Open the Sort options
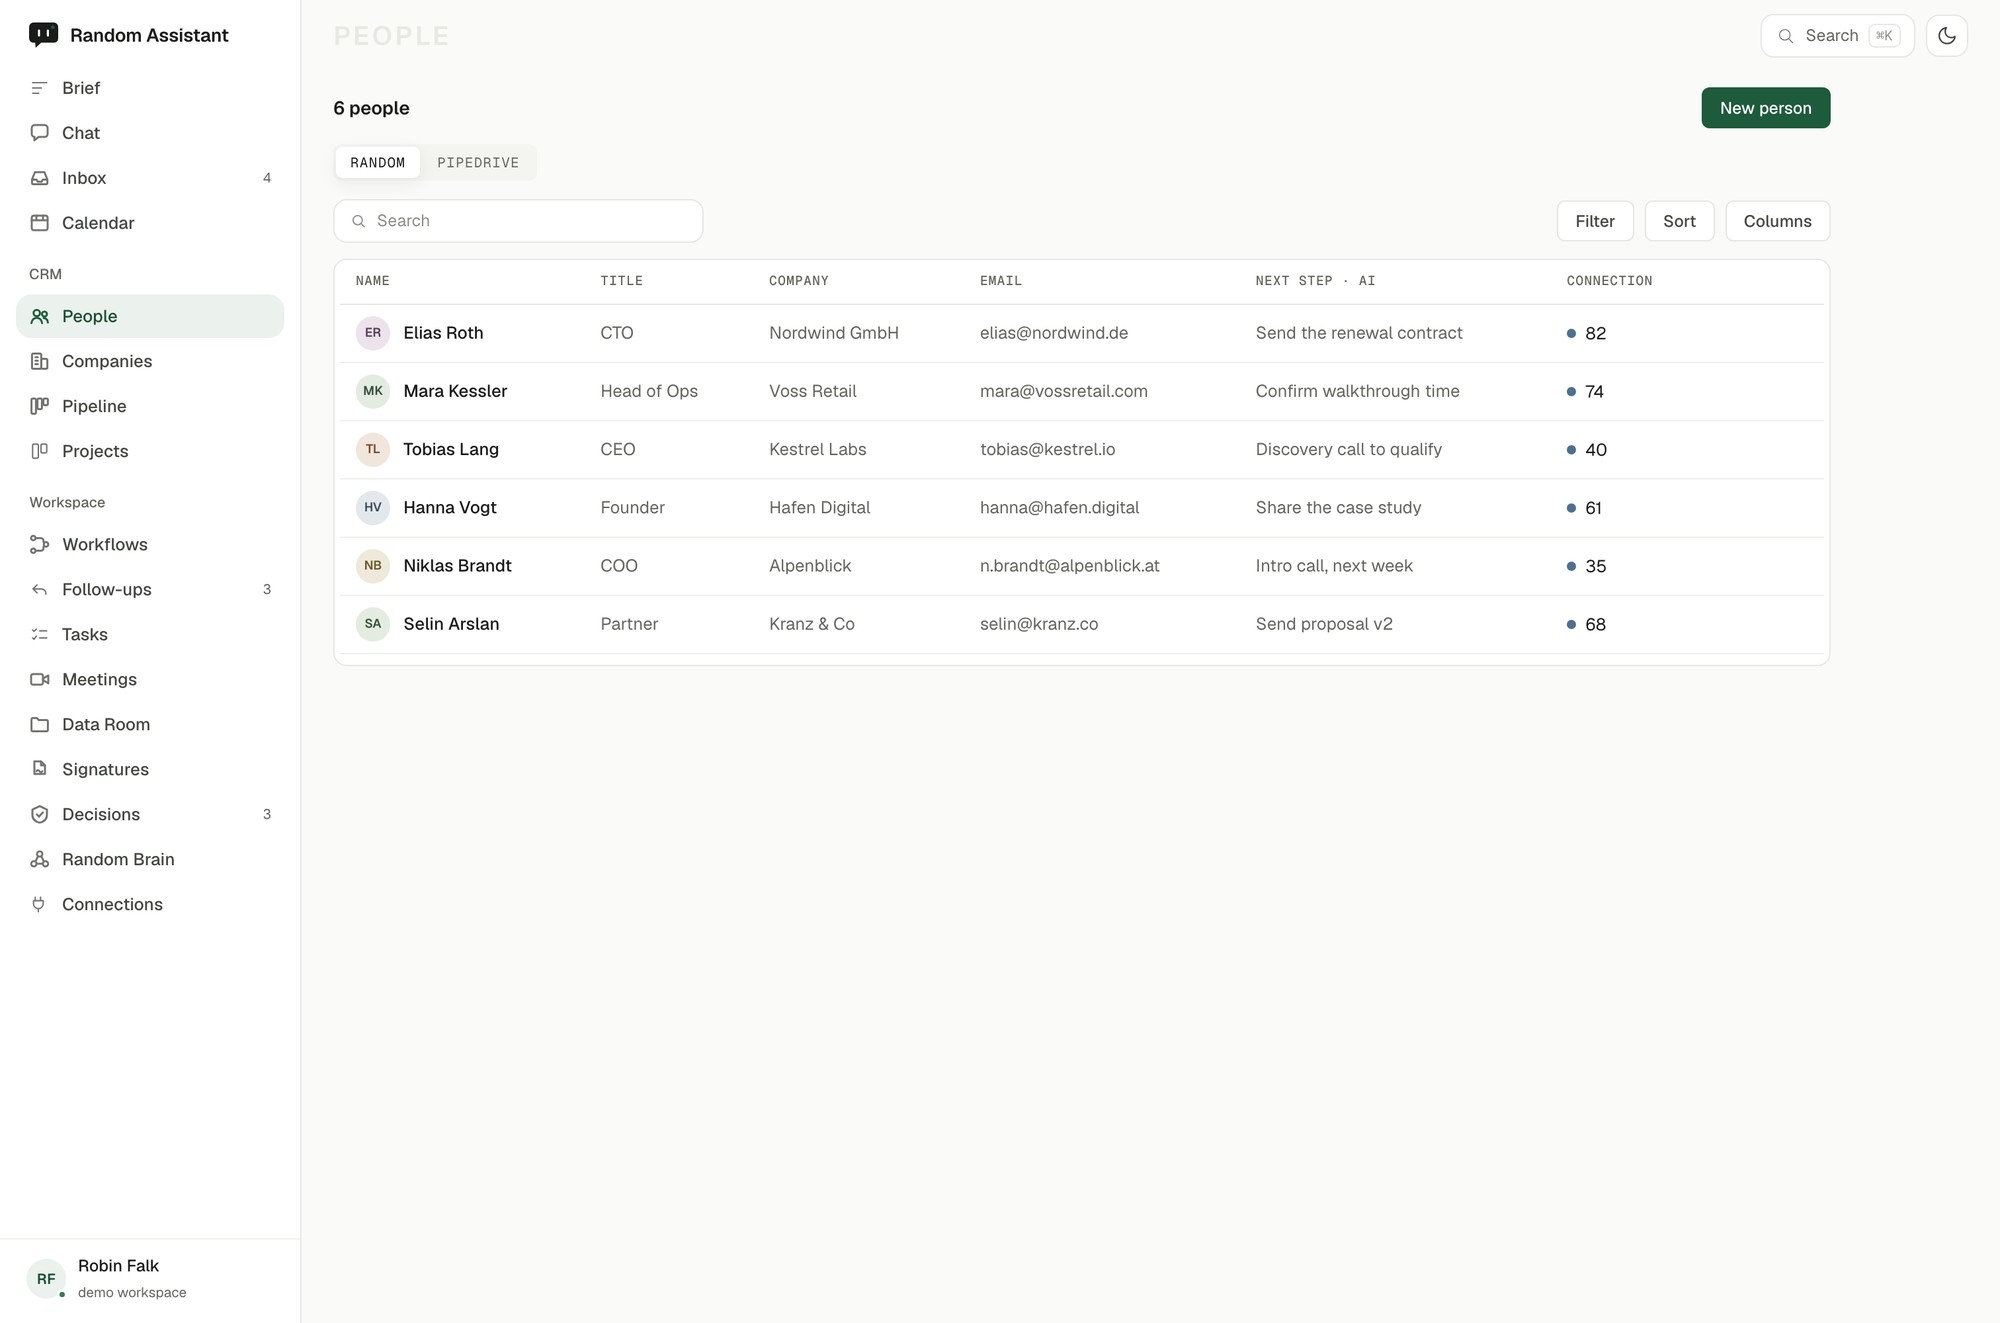 pos(1679,221)
